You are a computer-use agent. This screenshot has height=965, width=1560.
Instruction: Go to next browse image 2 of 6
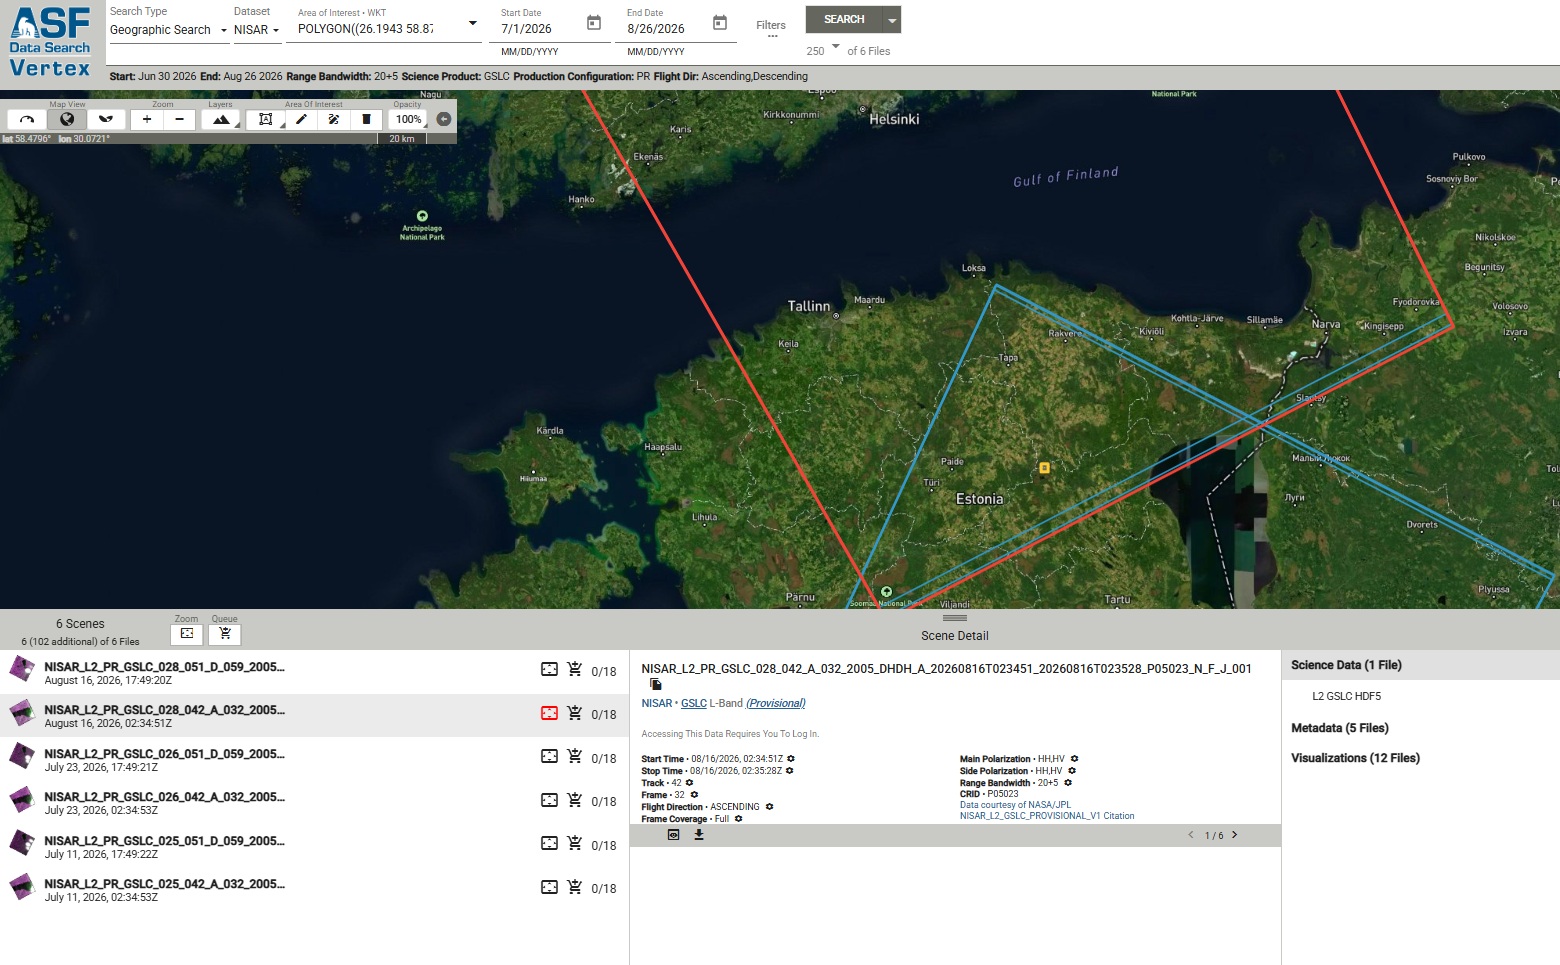1235,835
